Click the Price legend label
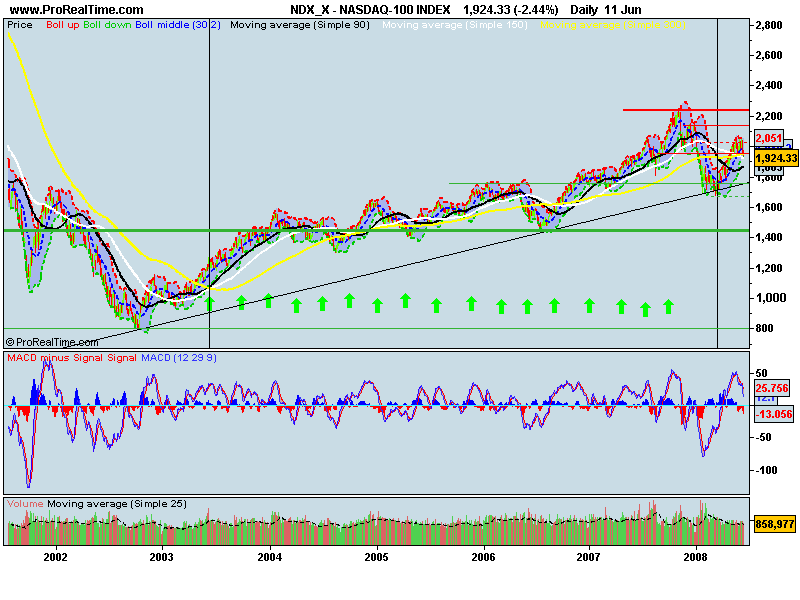Viewport: 800px width, 600px height. [x=20, y=24]
